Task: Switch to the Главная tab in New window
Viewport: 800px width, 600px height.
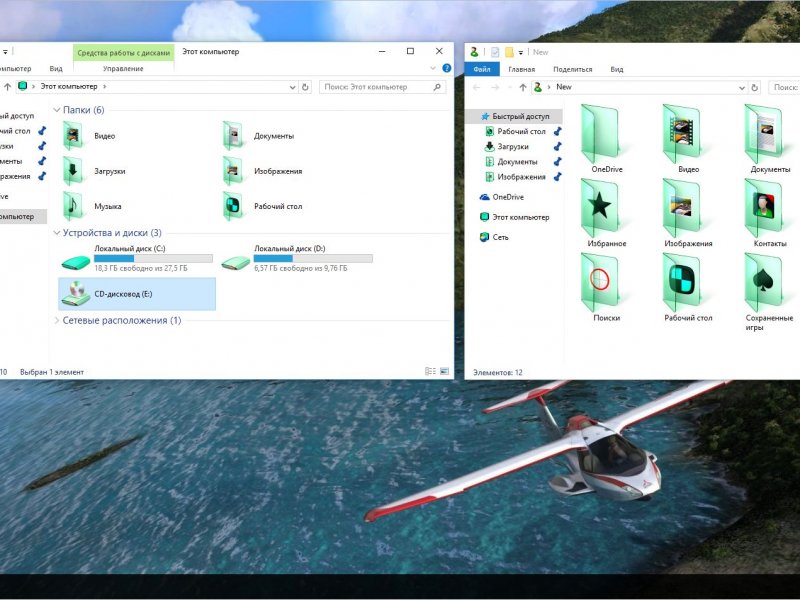Action: pyautogui.click(x=521, y=69)
